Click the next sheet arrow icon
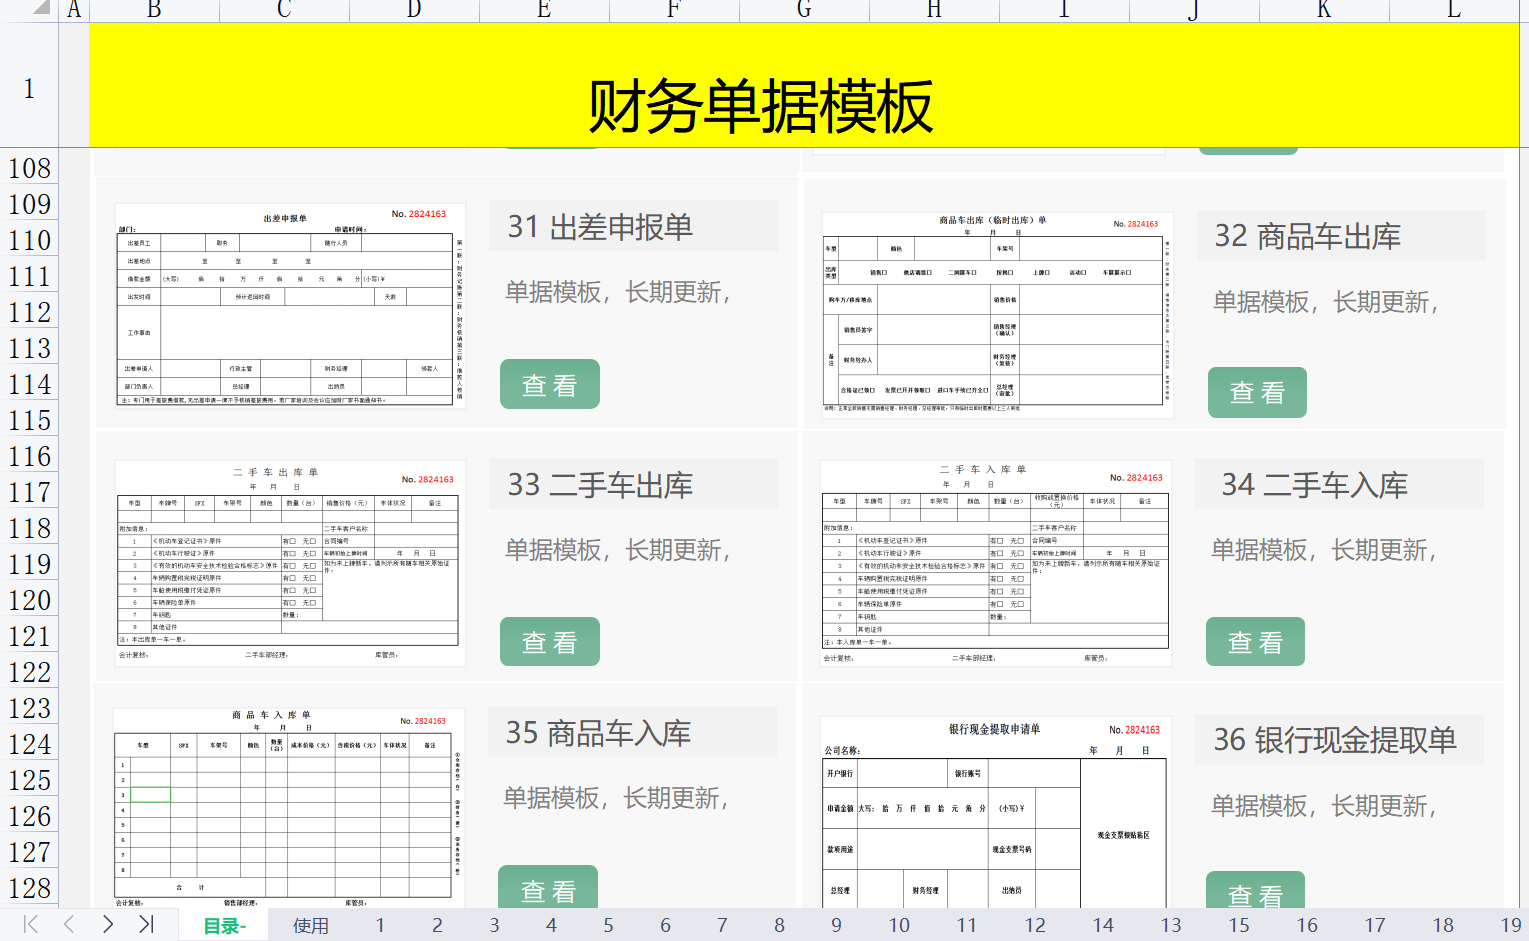 click(107, 925)
